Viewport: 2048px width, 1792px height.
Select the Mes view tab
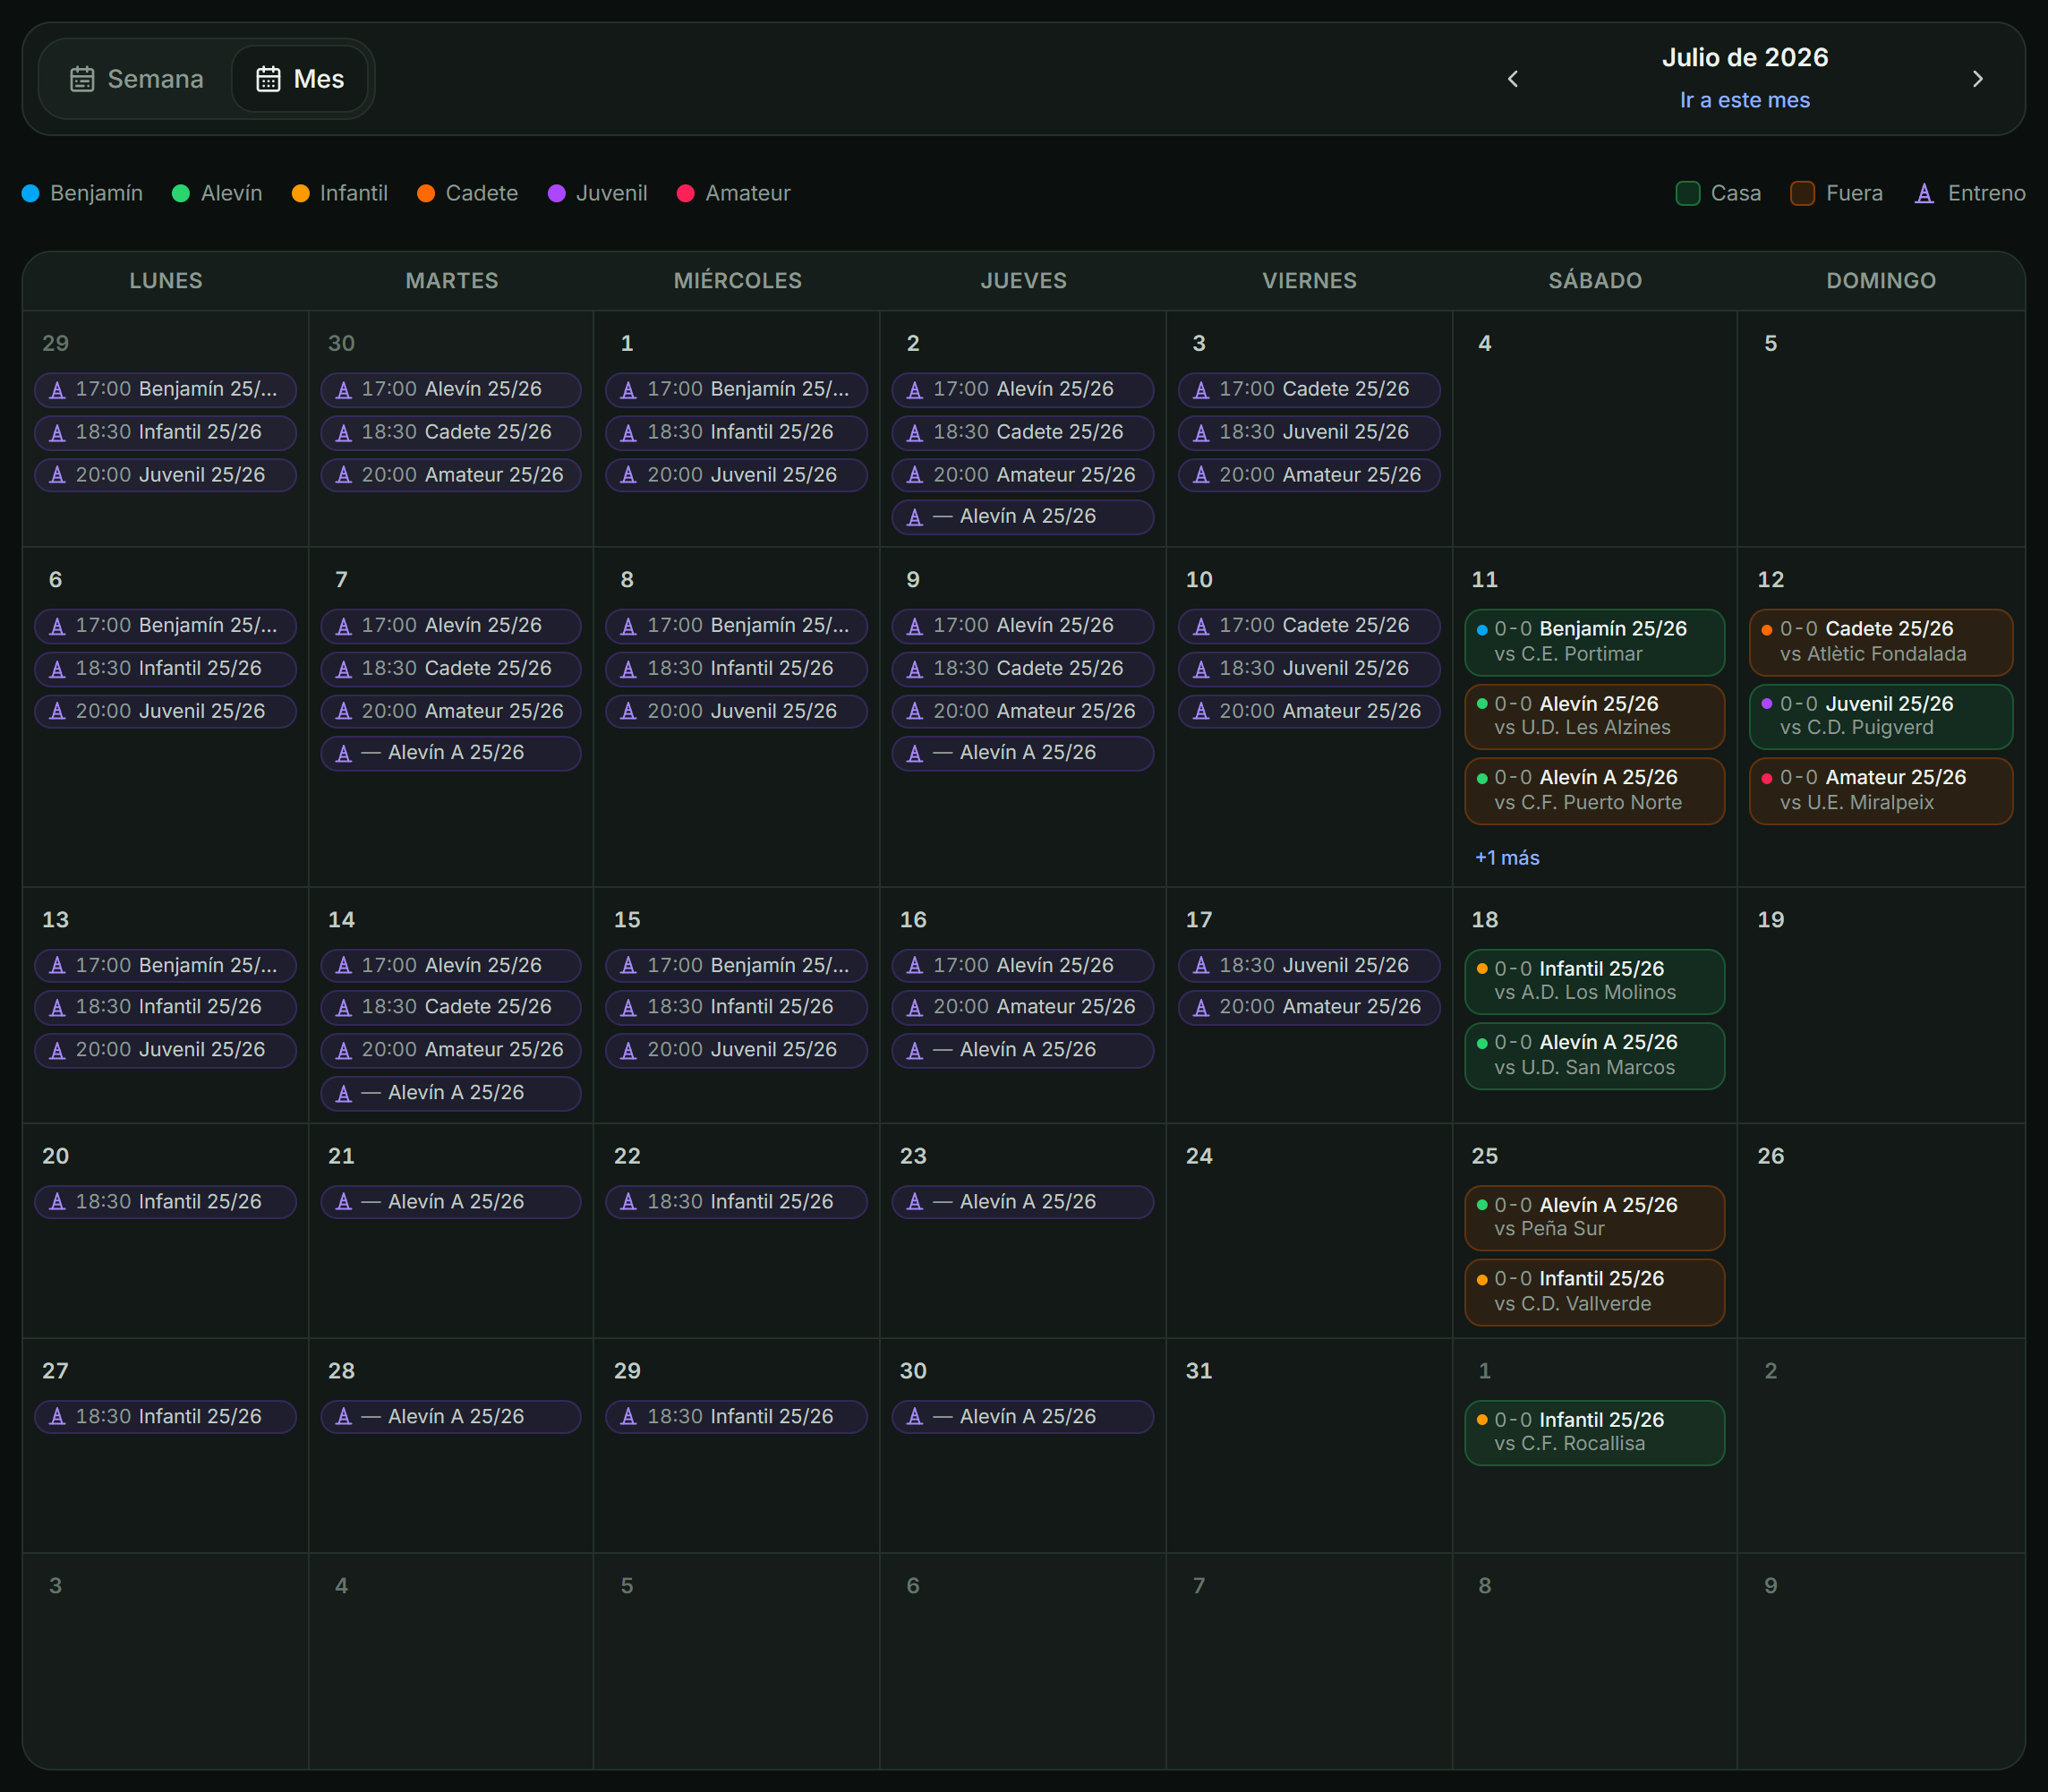point(300,79)
